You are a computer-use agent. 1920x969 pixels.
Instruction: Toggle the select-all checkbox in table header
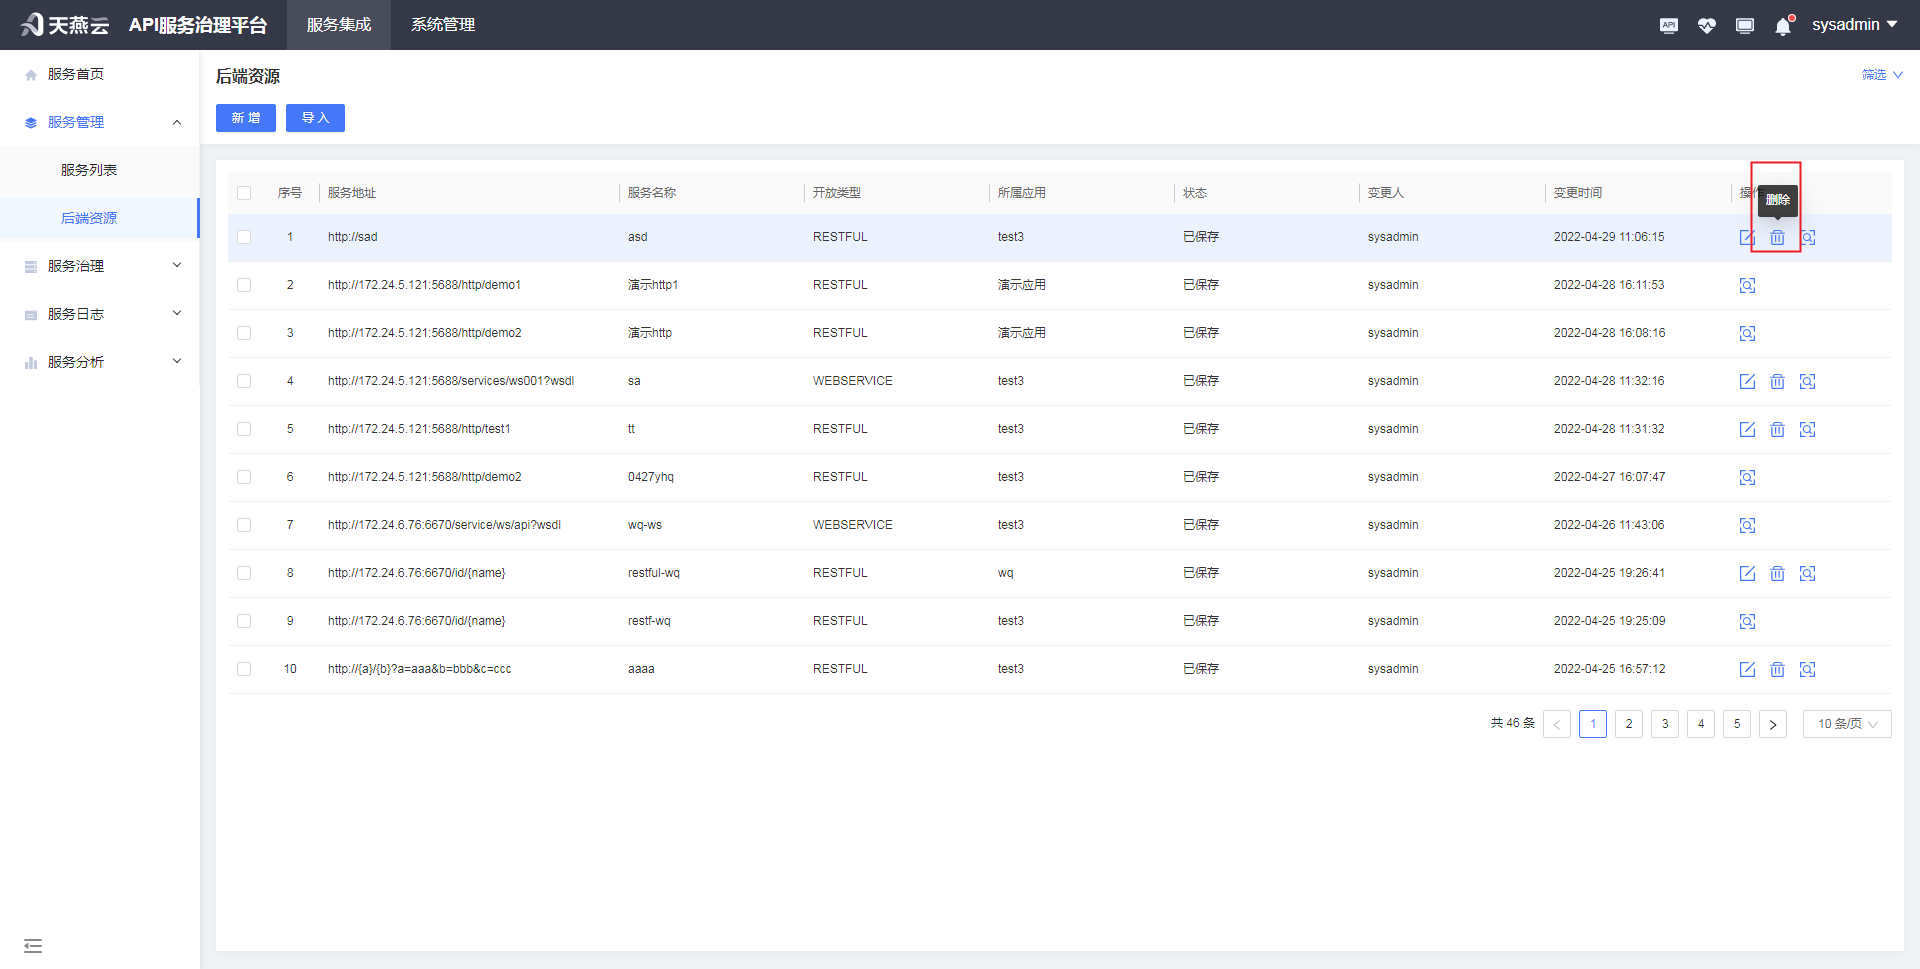point(244,193)
